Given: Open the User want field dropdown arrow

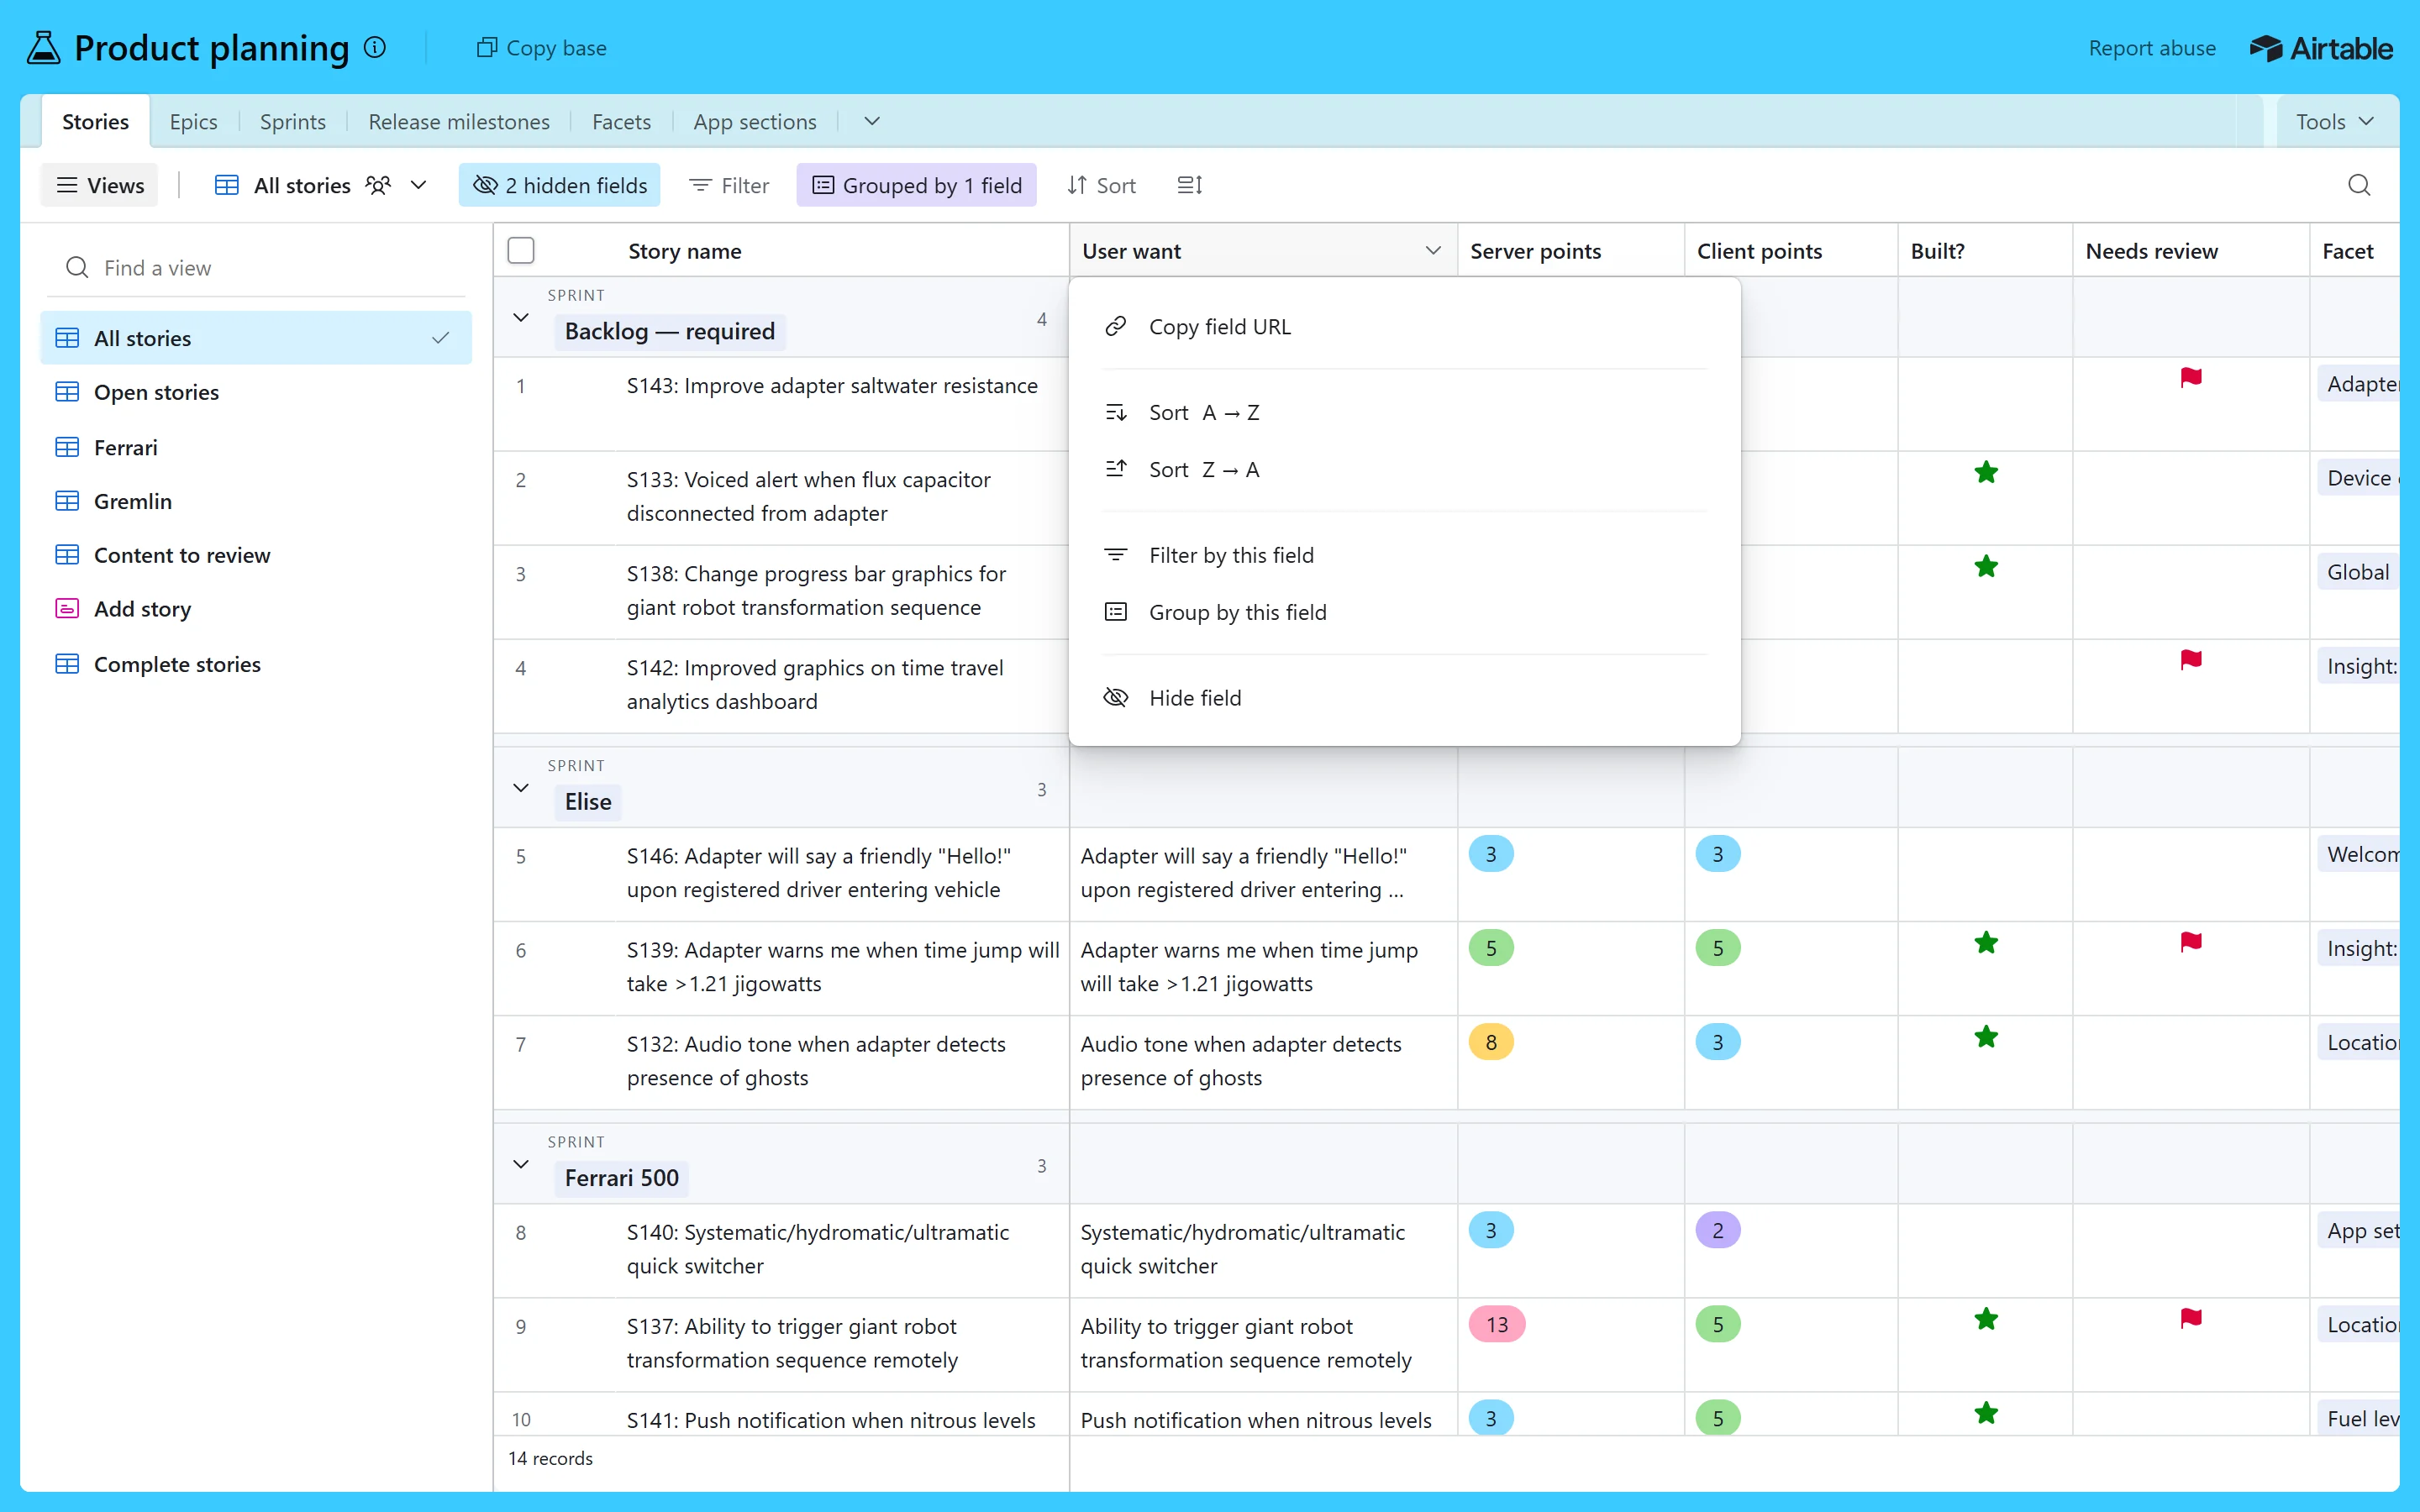Looking at the screenshot, I should coord(1433,250).
